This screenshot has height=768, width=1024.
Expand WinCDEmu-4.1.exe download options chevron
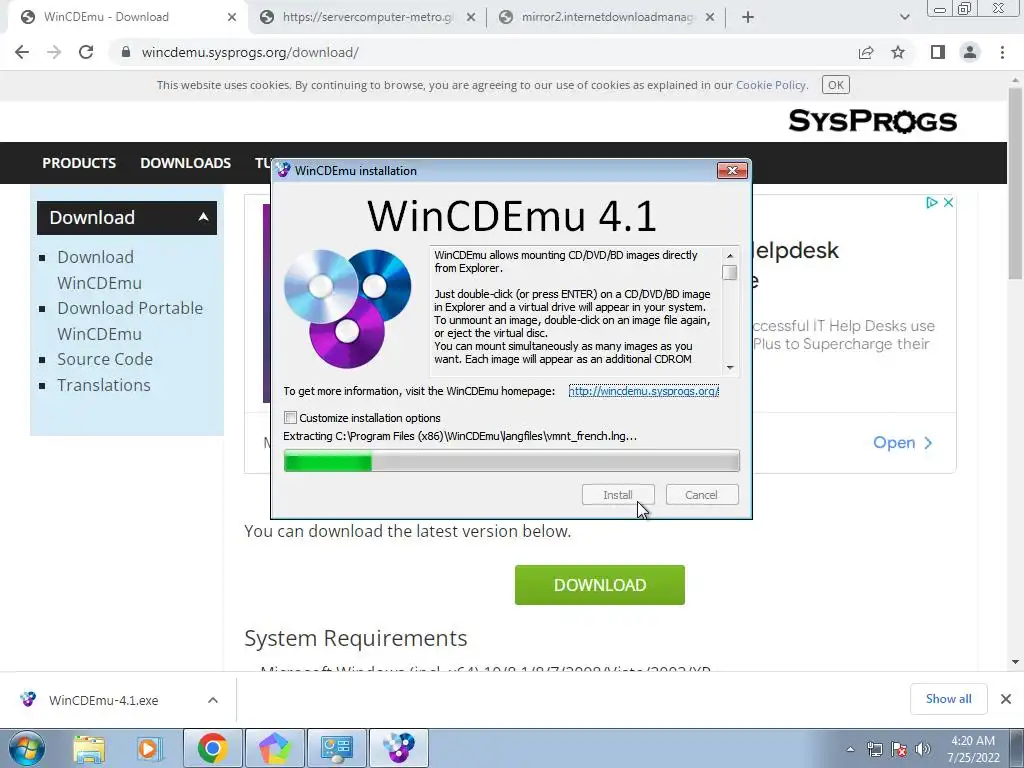click(x=213, y=700)
